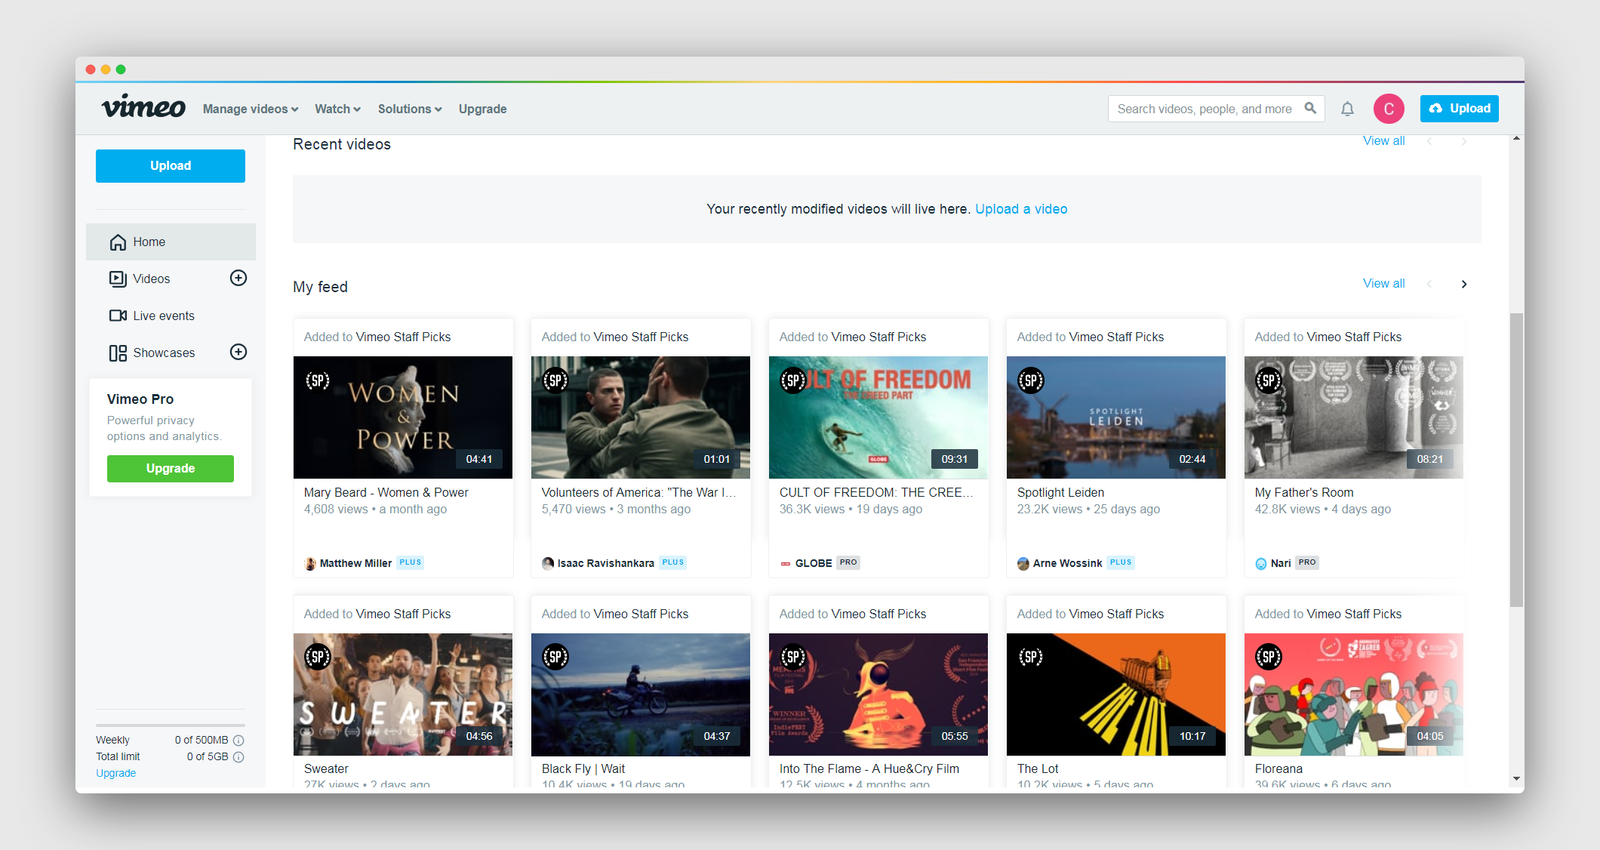Click title 'Mary Beard - Women & Power'
Viewport: 1600px width, 850px height.
click(x=386, y=493)
